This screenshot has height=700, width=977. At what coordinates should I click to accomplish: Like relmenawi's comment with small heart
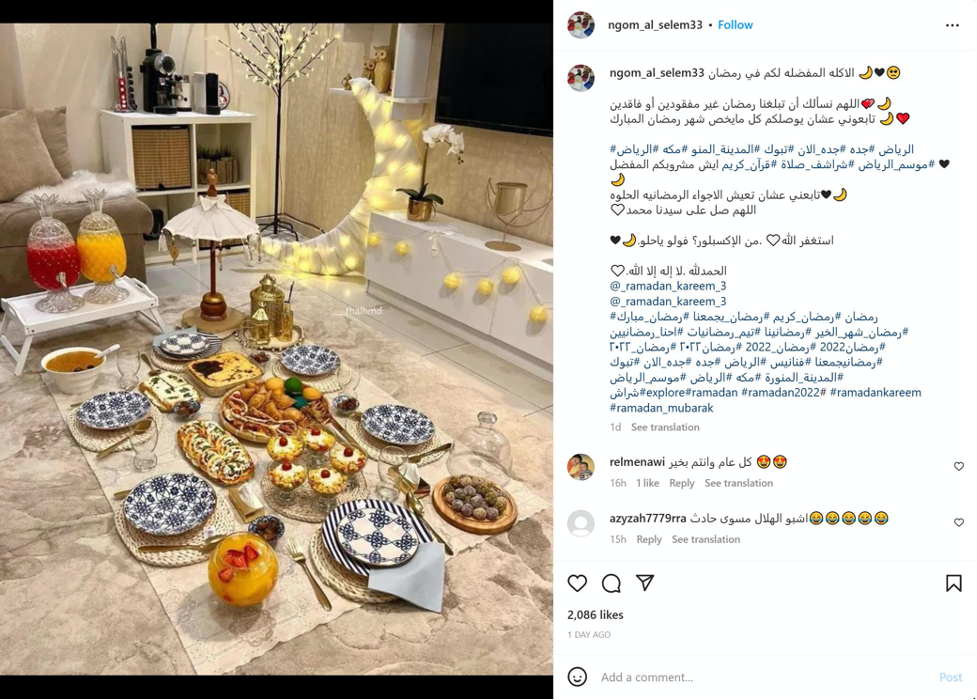[x=959, y=466]
